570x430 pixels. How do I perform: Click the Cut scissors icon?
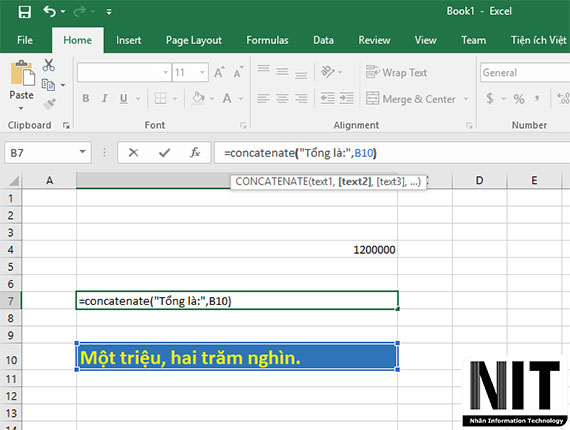pyautogui.click(x=48, y=65)
